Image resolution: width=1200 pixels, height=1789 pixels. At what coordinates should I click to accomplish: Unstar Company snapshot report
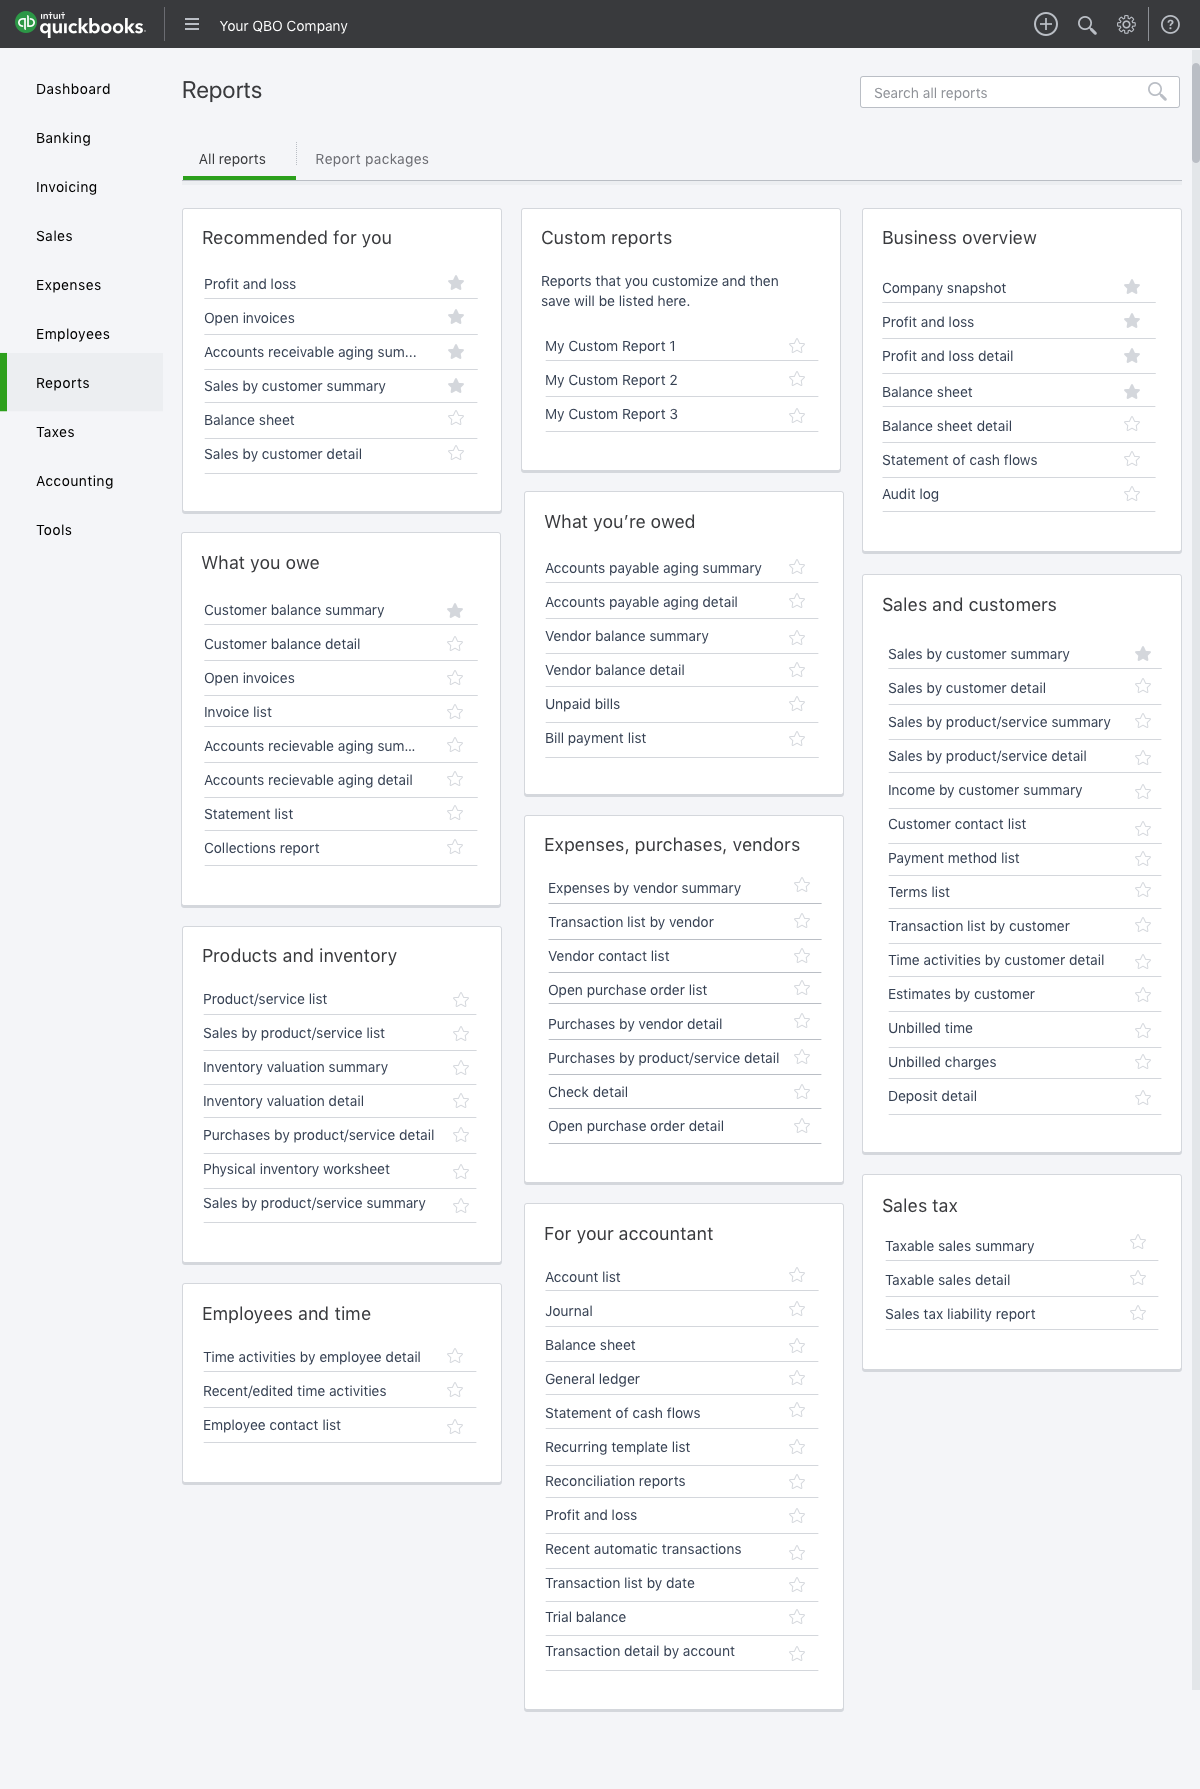pyautogui.click(x=1132, y=287)
